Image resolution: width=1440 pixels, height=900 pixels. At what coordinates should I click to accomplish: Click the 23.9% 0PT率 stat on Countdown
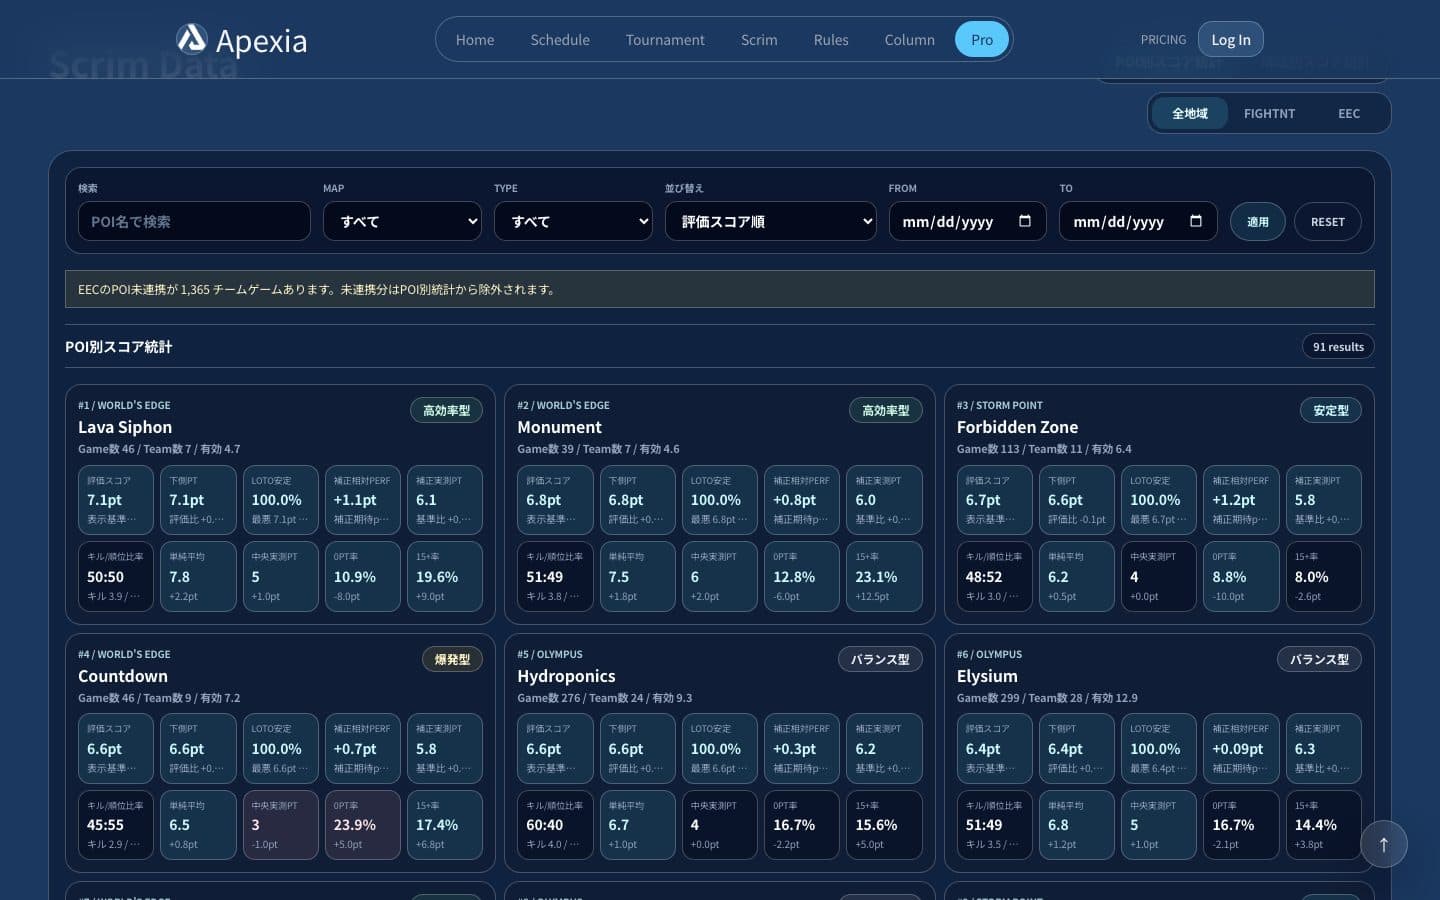click(363, 825)
